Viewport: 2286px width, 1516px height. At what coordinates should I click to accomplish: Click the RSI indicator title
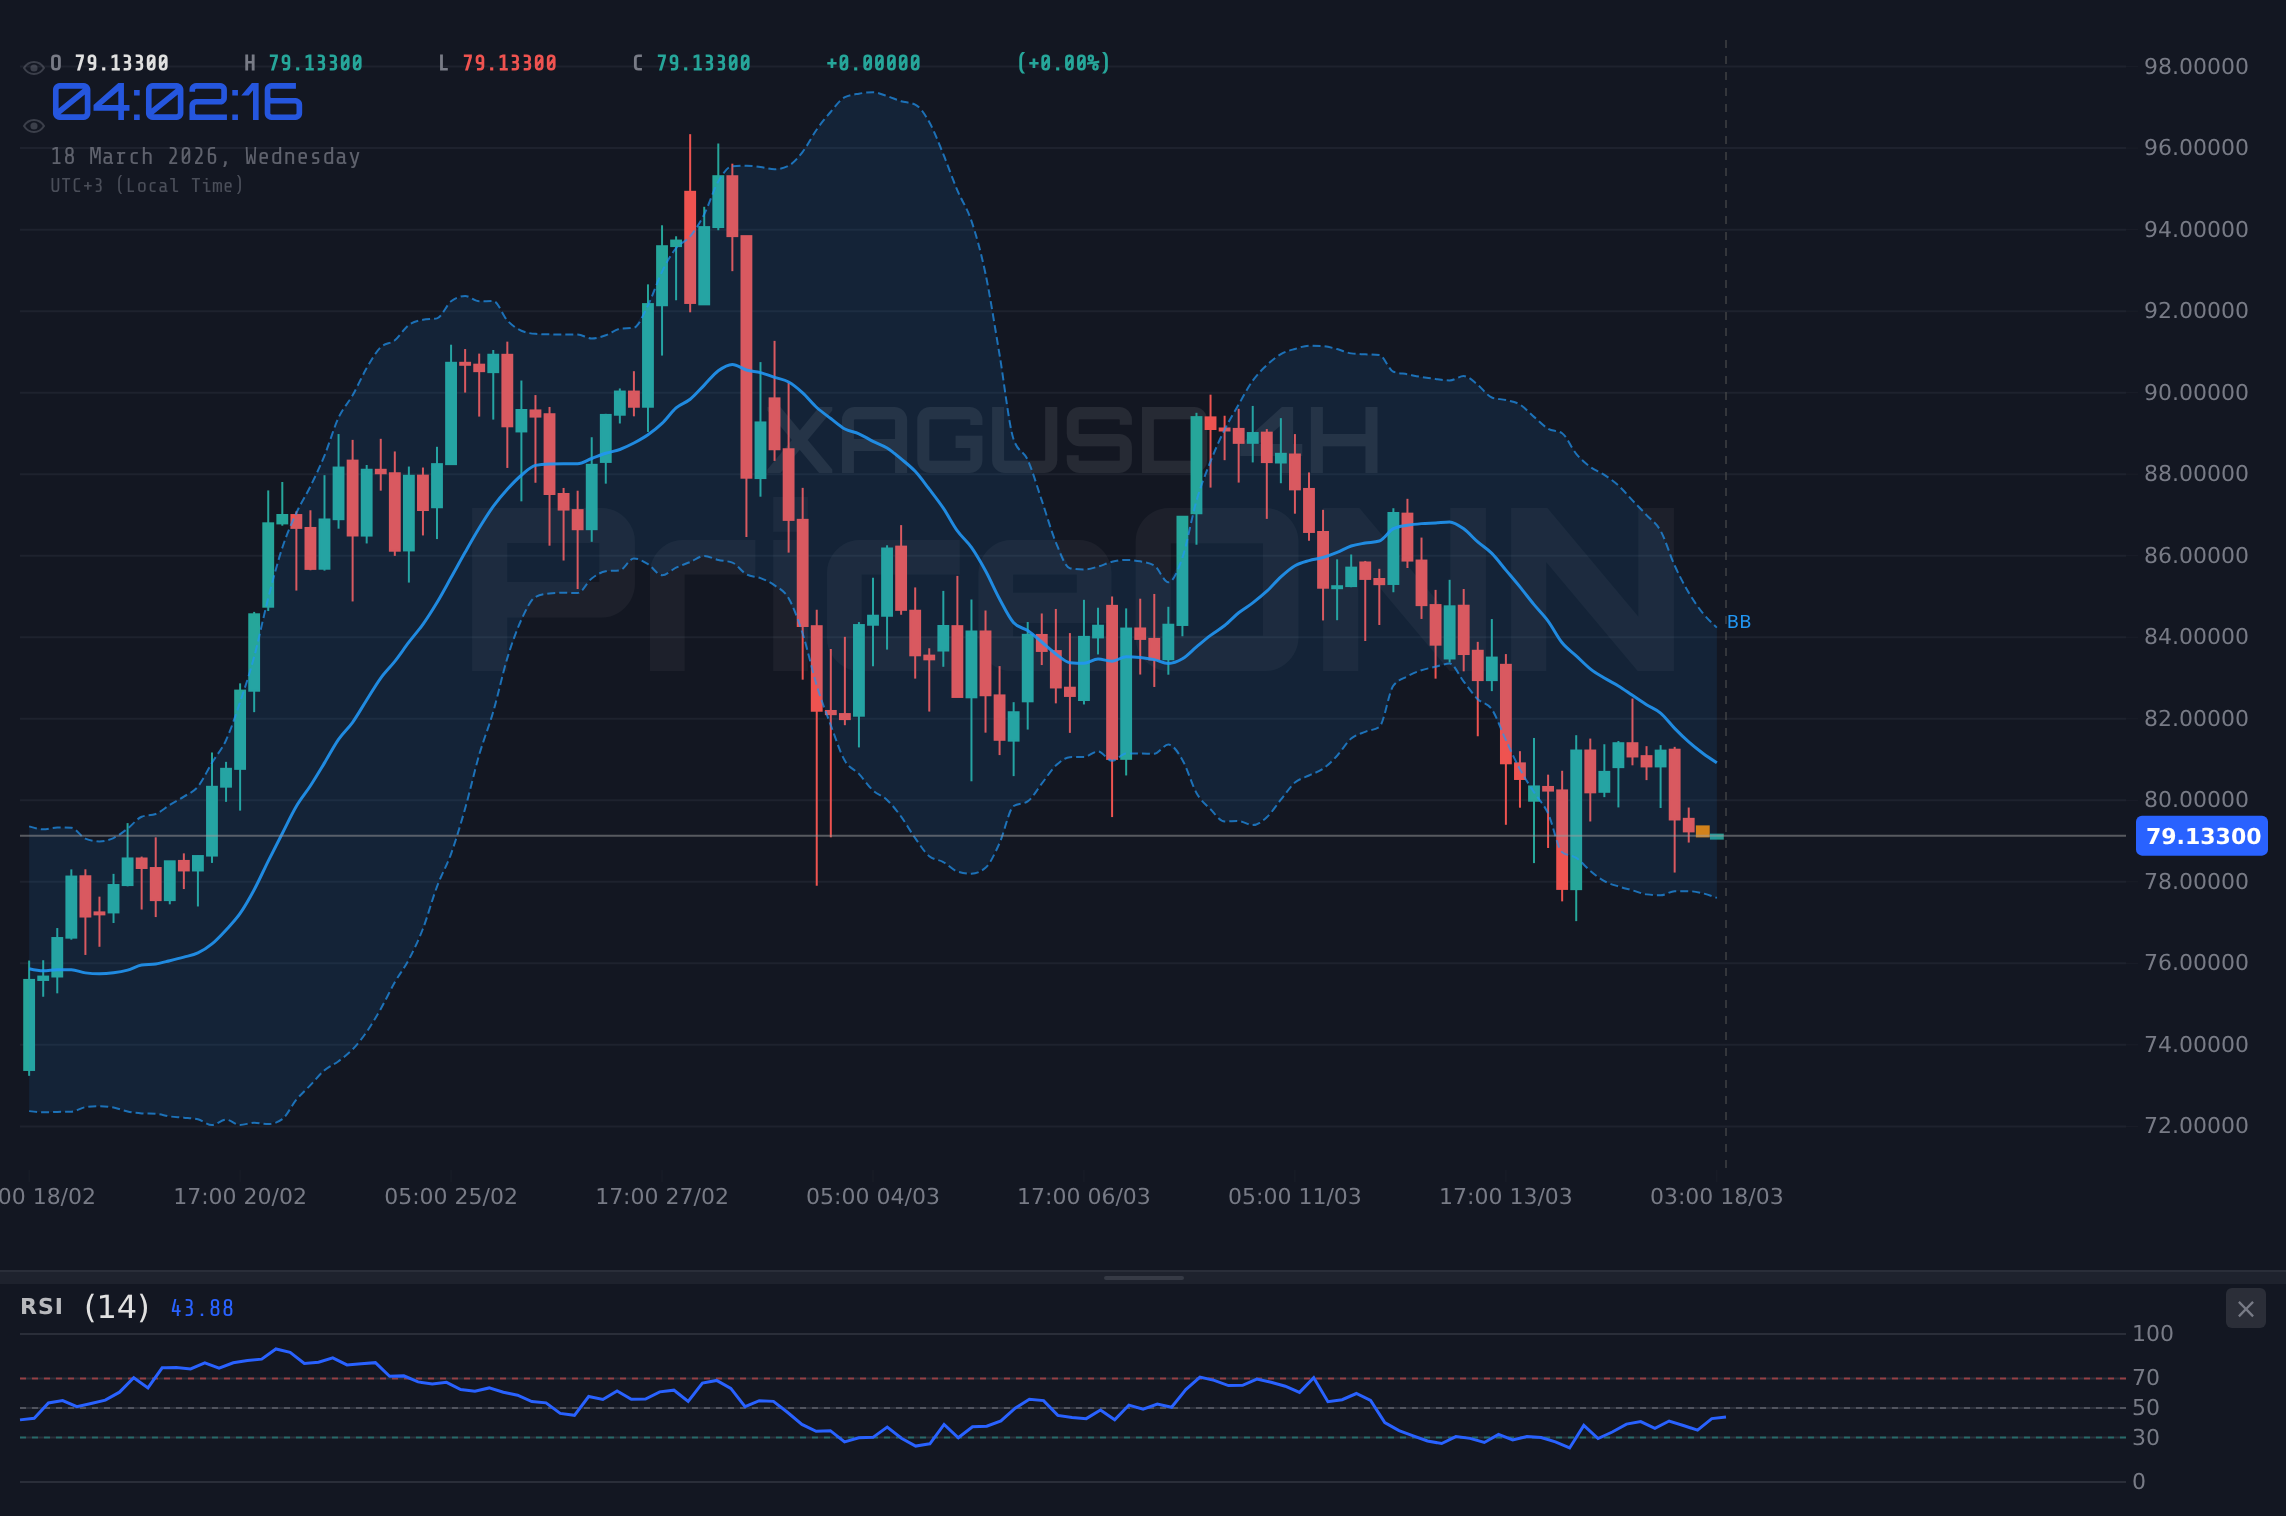point(42,1307)
